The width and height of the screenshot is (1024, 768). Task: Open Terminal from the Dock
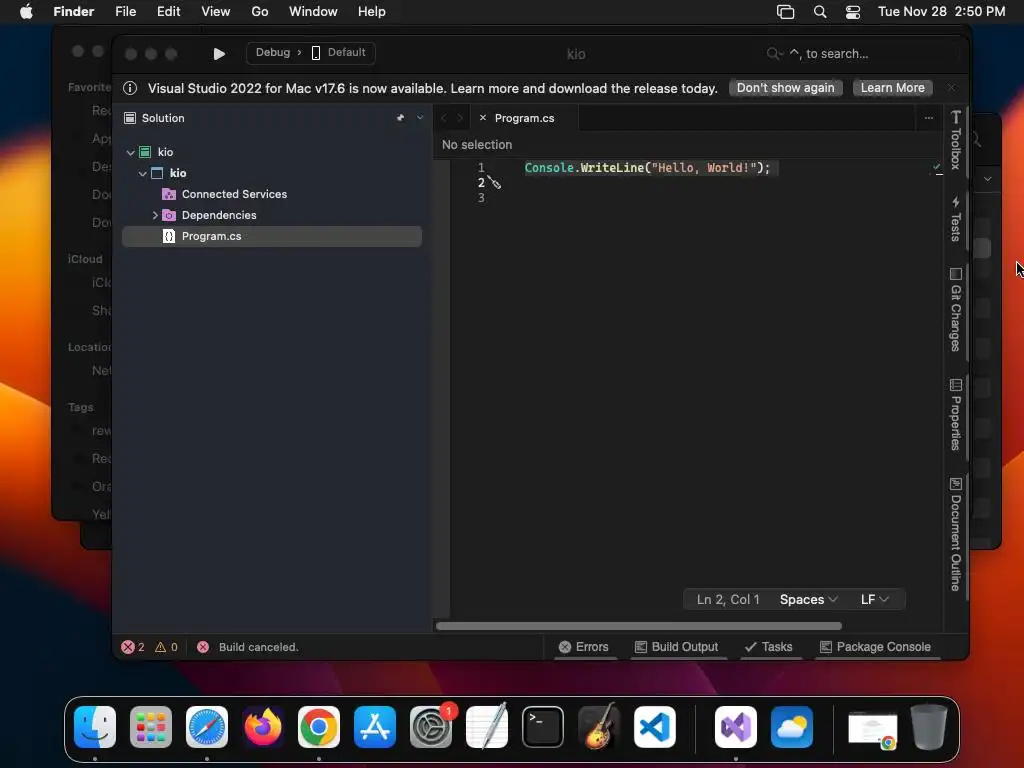[543, 727]
